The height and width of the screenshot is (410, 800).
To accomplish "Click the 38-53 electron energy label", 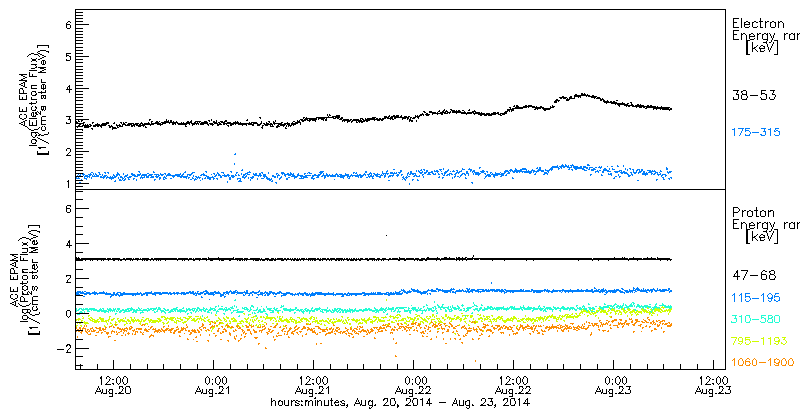I will tap(754, 95).
